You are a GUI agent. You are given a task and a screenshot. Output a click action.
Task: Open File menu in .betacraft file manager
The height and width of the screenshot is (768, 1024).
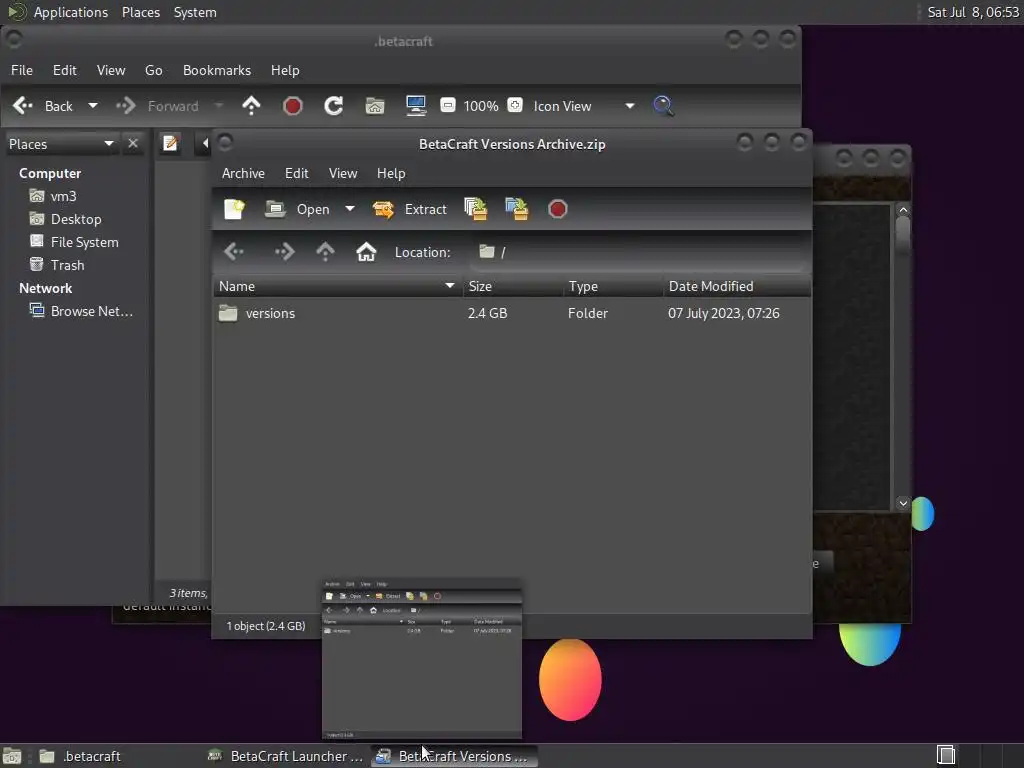point(22,70)
